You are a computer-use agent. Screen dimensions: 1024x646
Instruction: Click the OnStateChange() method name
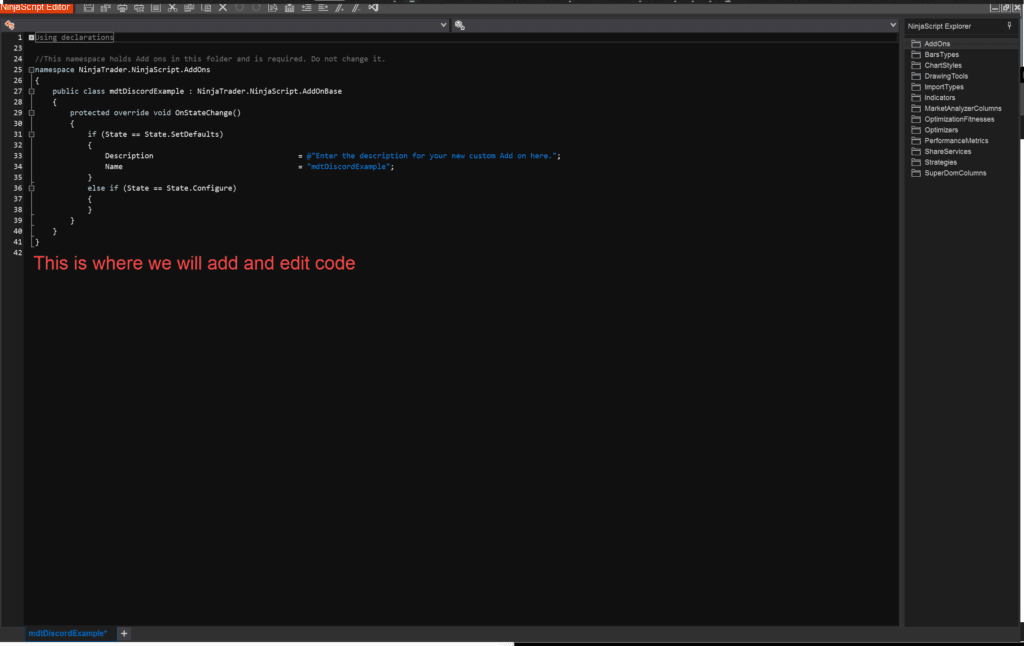208,113
